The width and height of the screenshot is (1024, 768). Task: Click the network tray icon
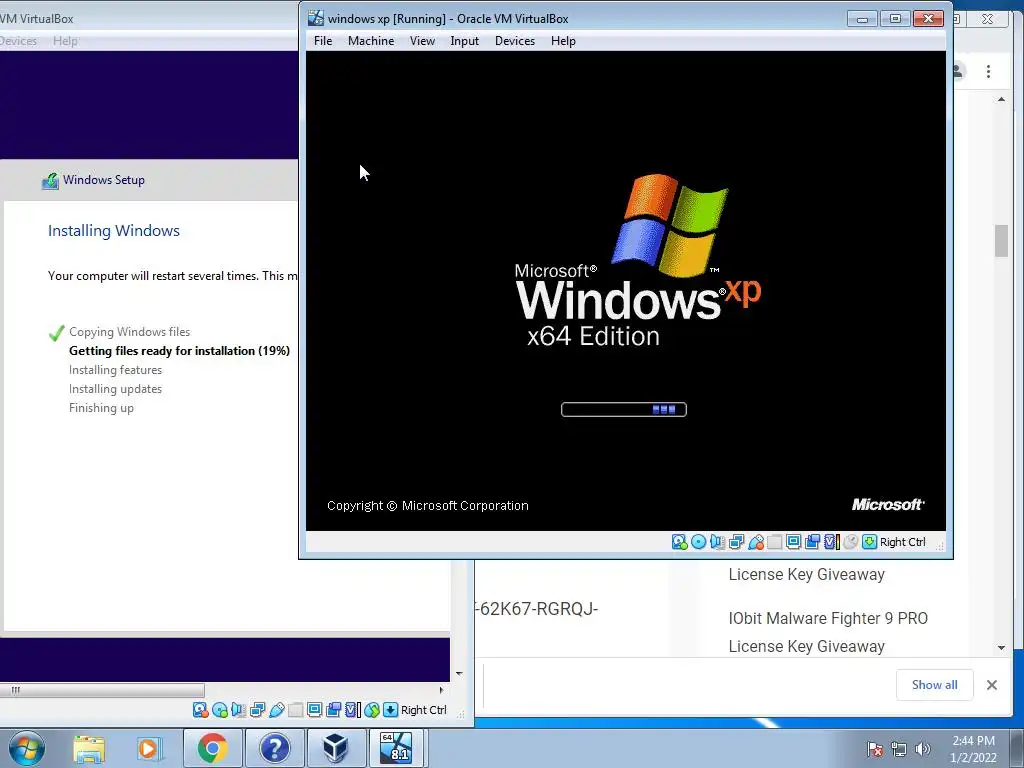coord(899,749)
